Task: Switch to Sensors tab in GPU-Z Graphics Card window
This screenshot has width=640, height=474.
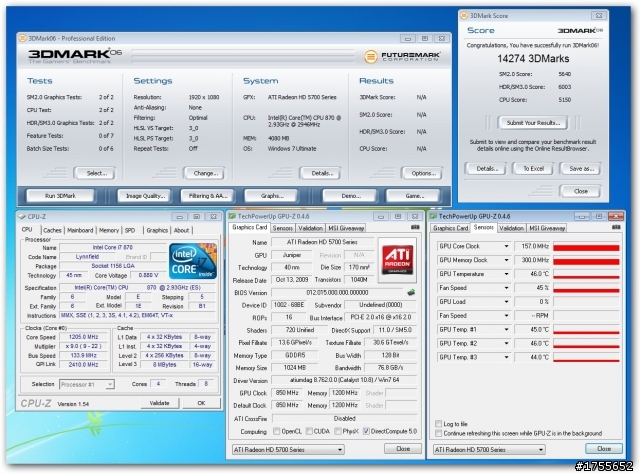Action: point(282,228)
